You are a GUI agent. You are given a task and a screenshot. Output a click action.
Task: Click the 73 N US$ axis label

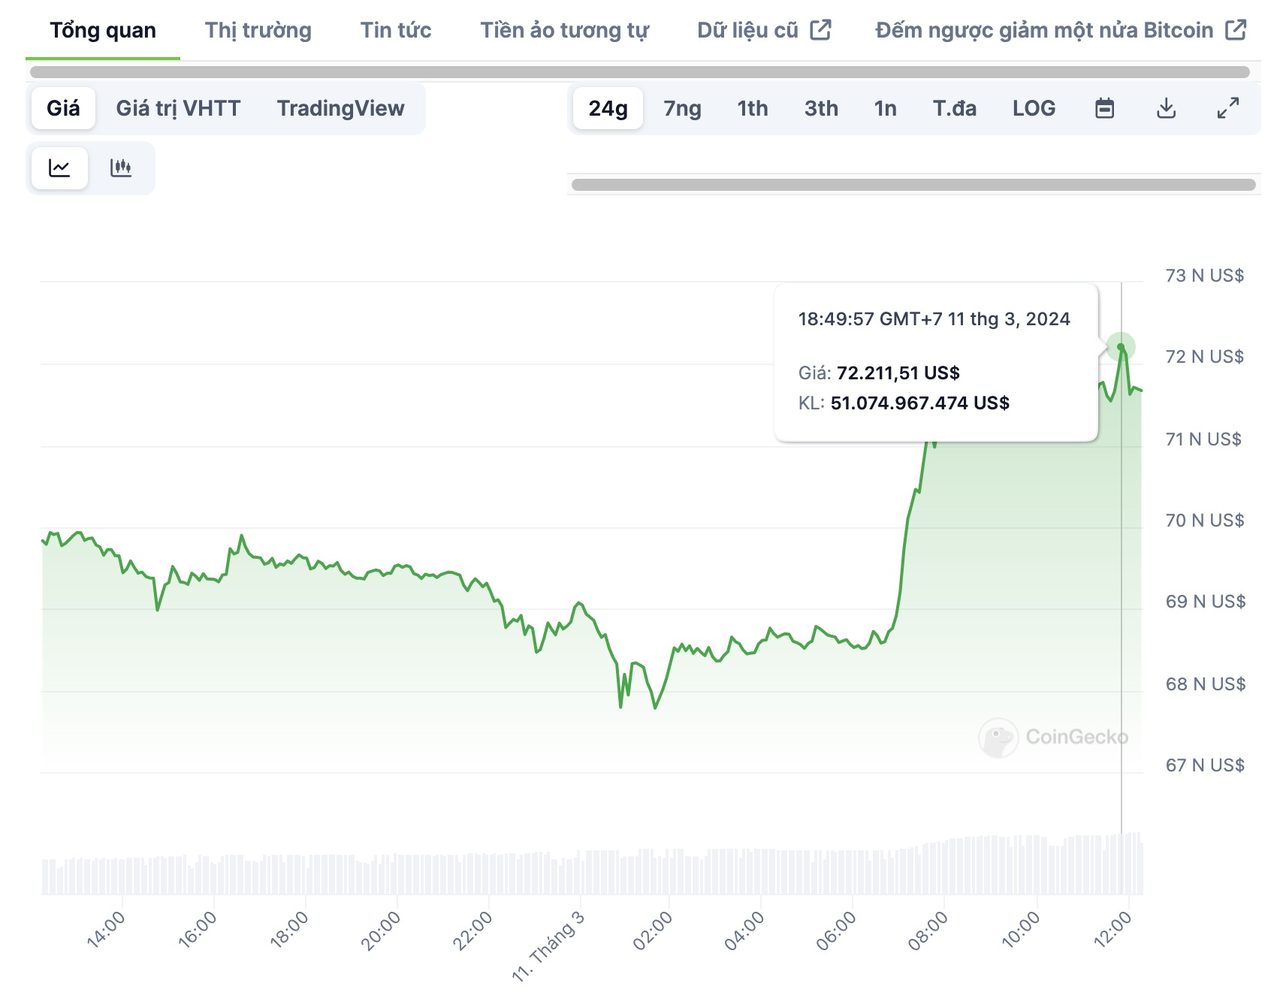pyautogui.click(x=1205, y=275)
